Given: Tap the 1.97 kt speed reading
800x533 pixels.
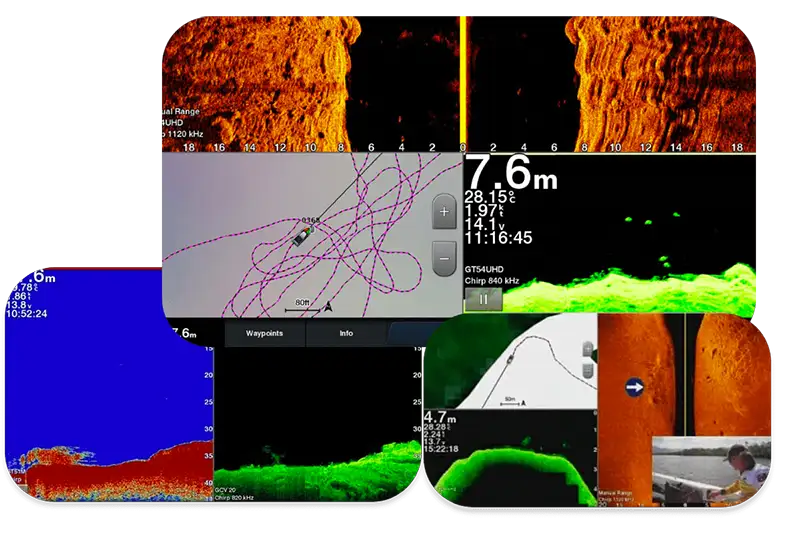Looking at the screenshot, I should click(x=484, y=210).
